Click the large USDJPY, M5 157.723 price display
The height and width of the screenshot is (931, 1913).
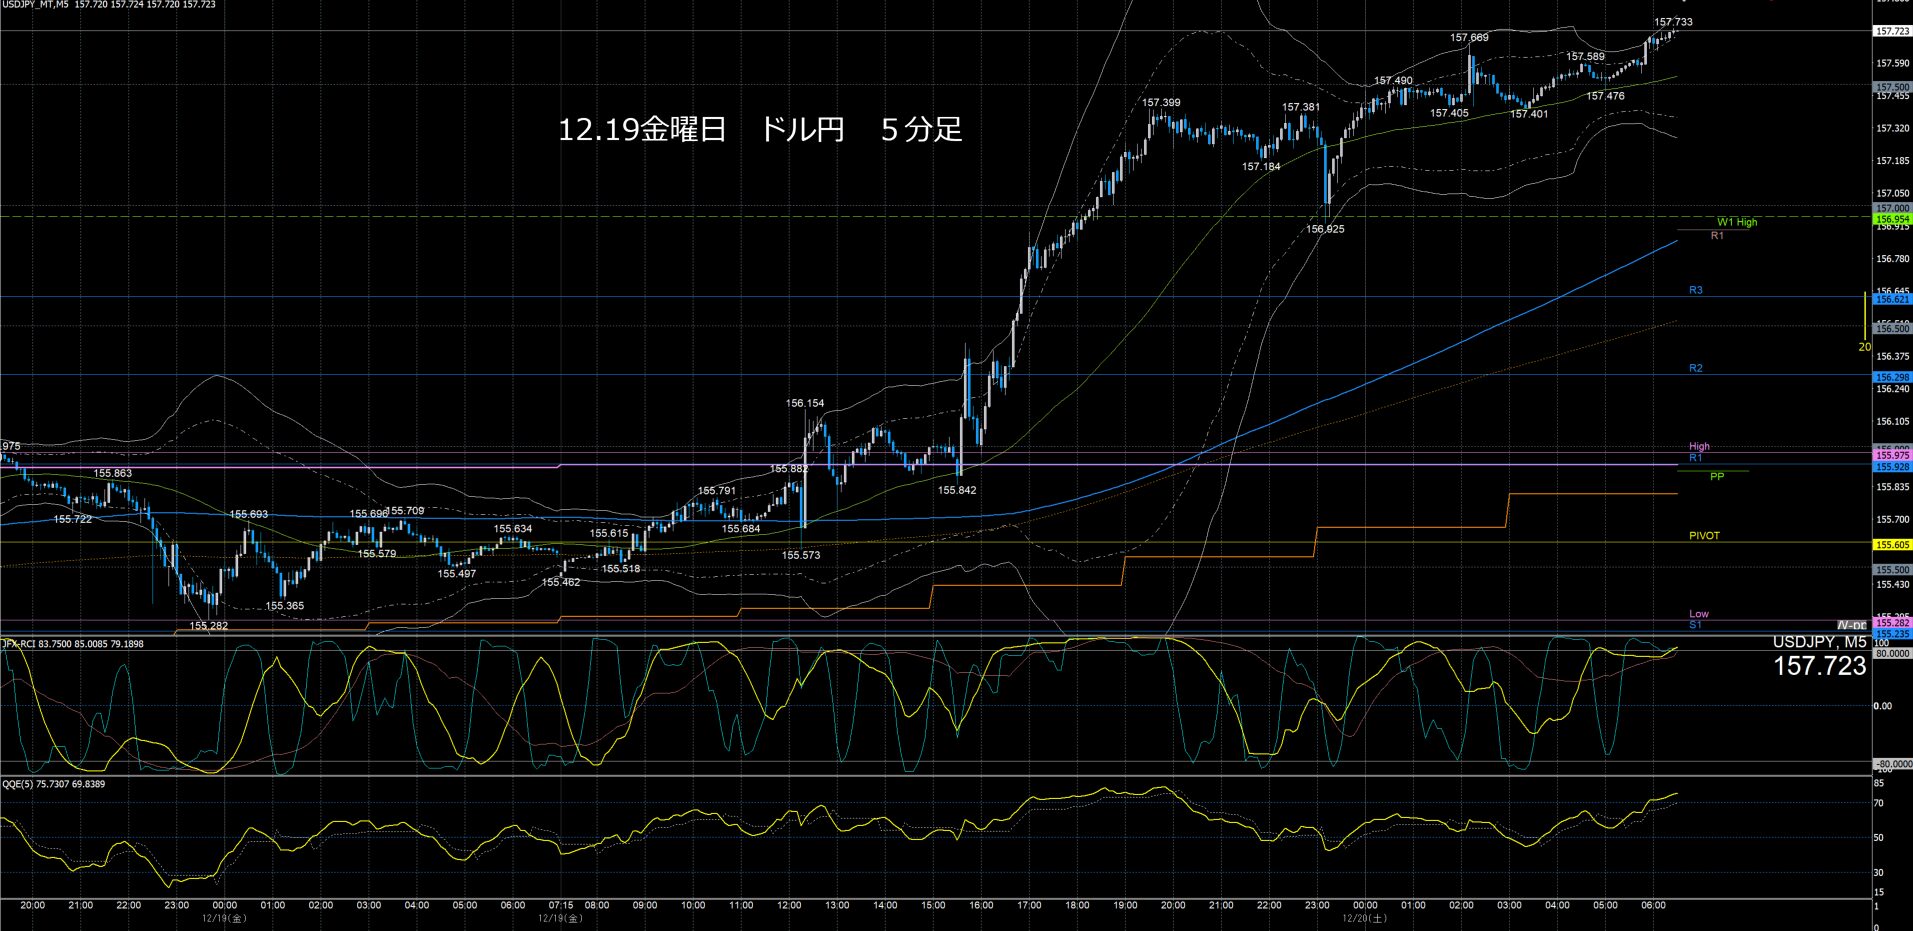tap(1819, 657)
